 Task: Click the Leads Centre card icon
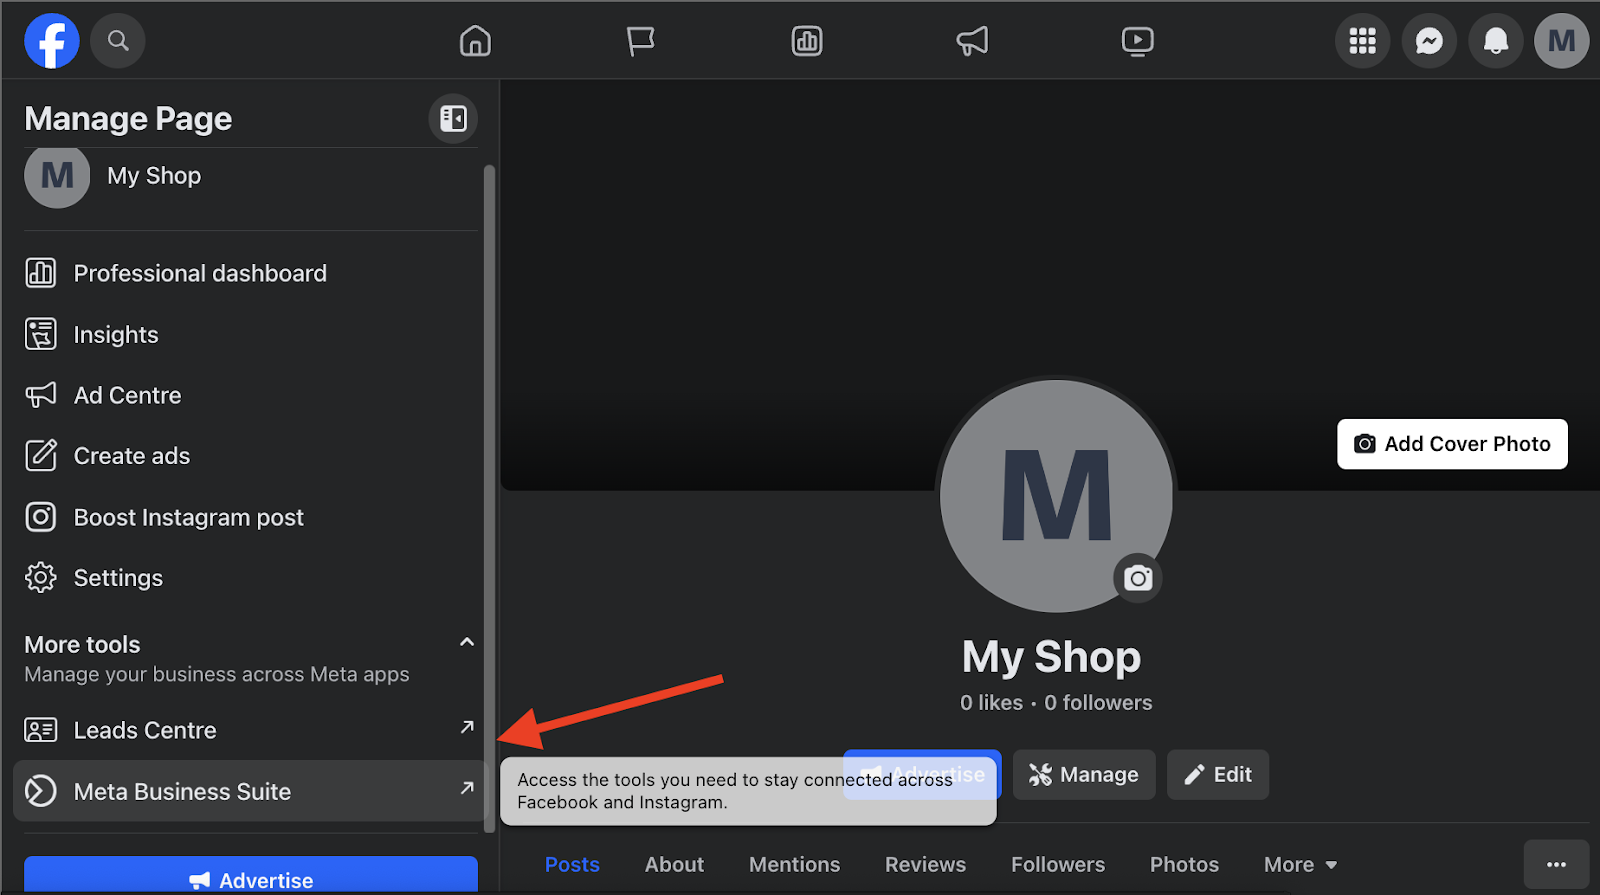[41, 730]
